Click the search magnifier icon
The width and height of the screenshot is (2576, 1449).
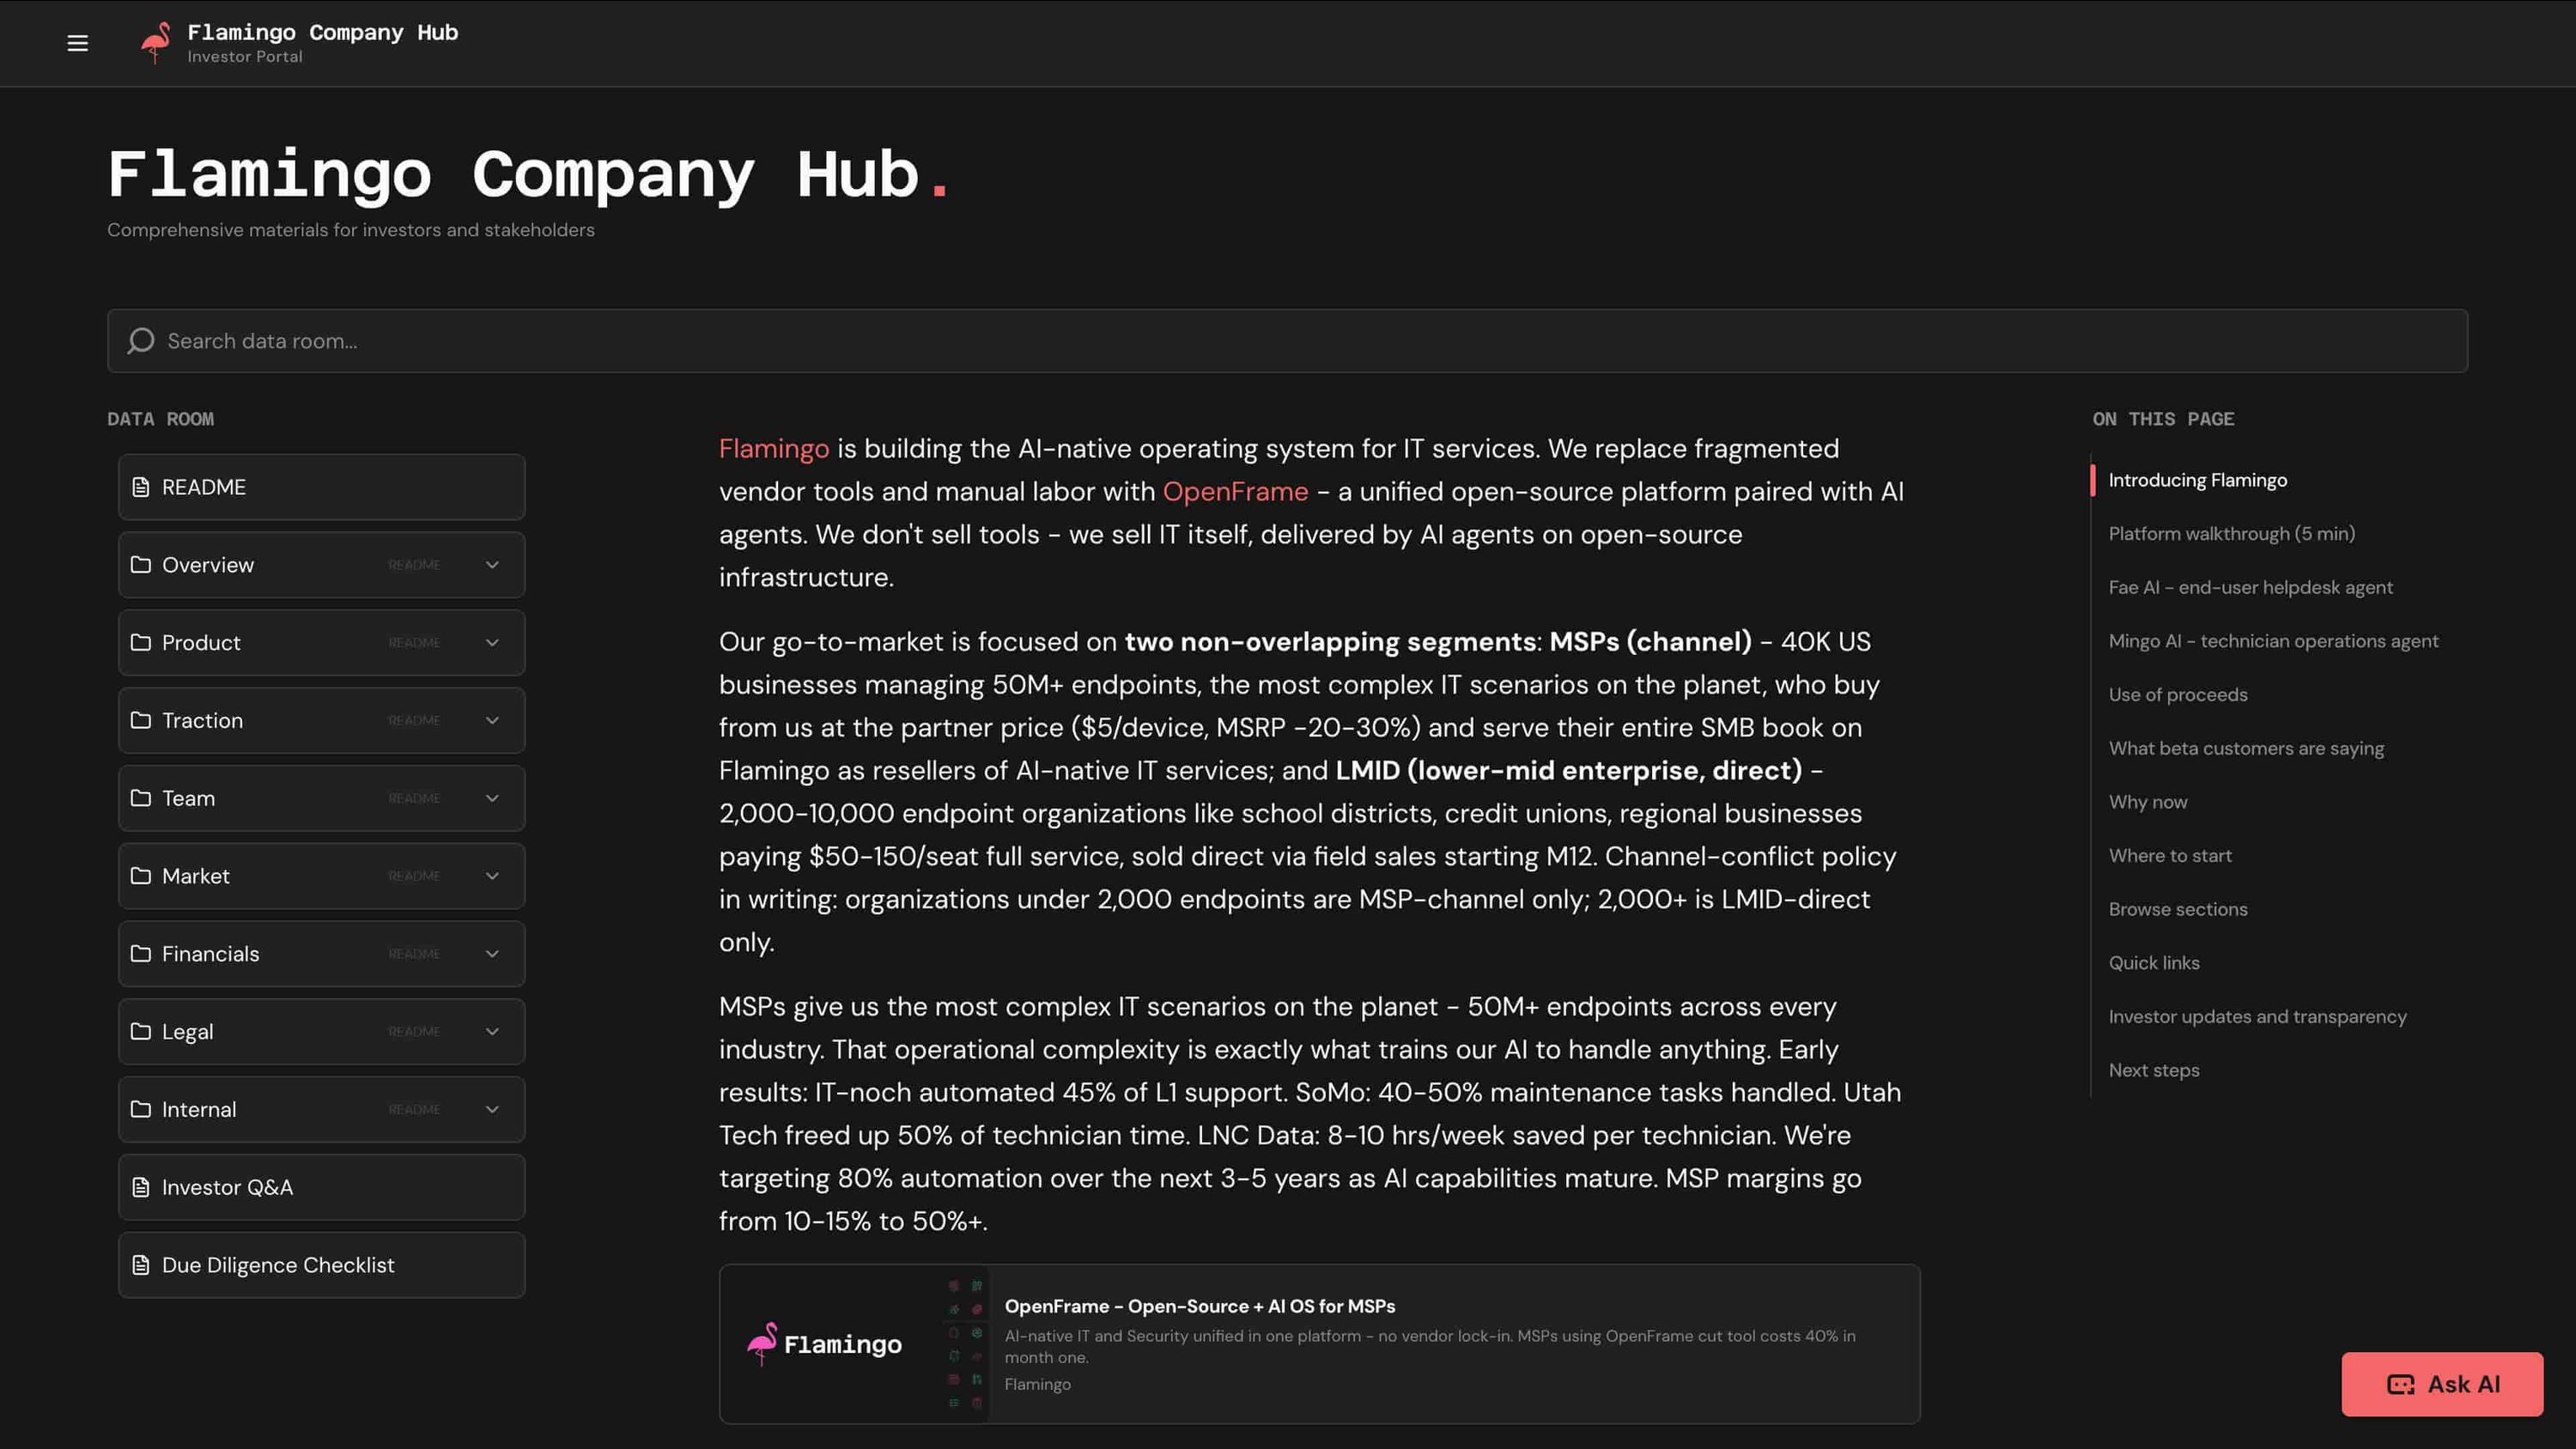(140, 341)
